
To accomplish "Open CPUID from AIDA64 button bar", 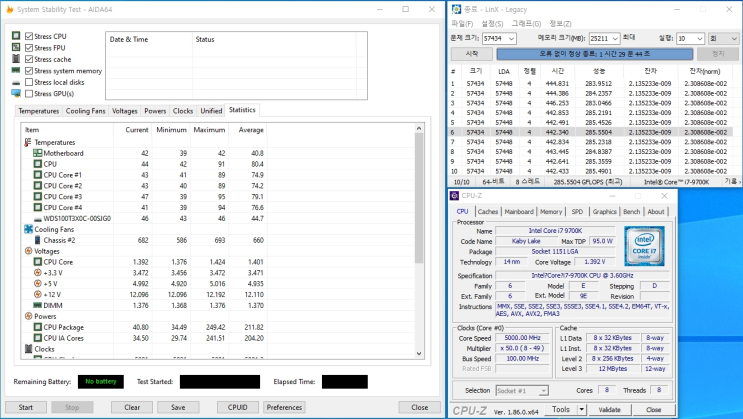I will [237, 407].
